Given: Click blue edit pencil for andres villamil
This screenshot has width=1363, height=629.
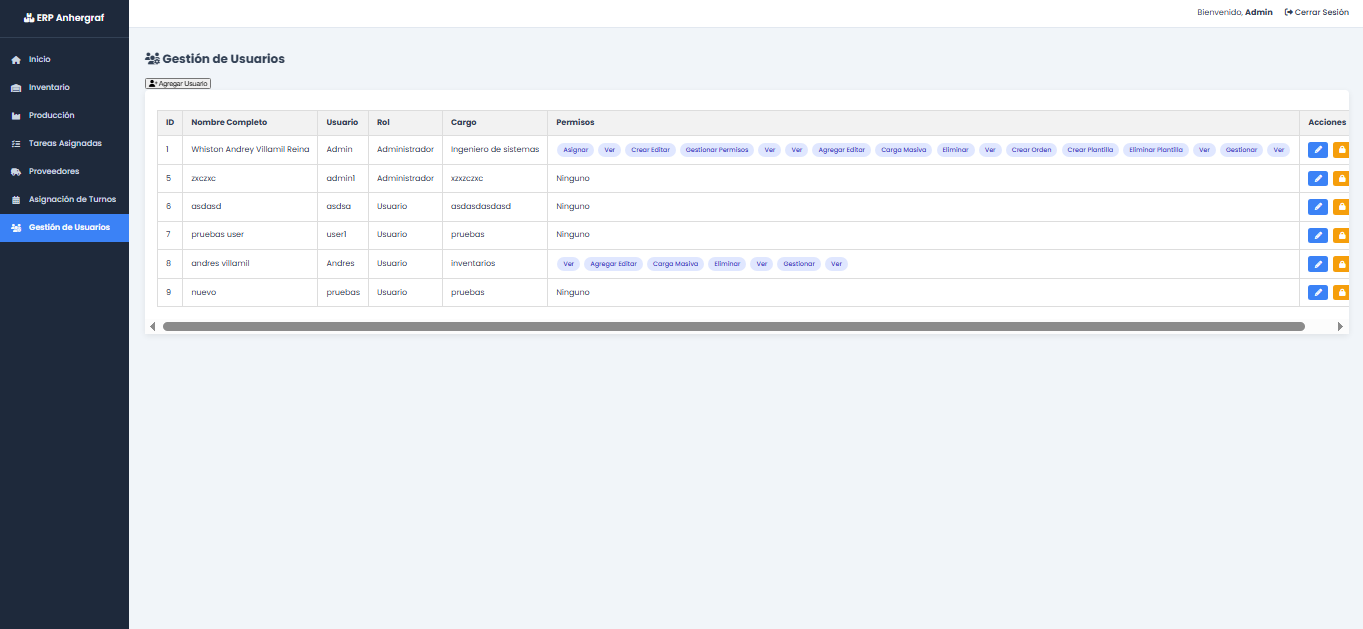Looking at the screenshot, I should [x=1317, y=264].
